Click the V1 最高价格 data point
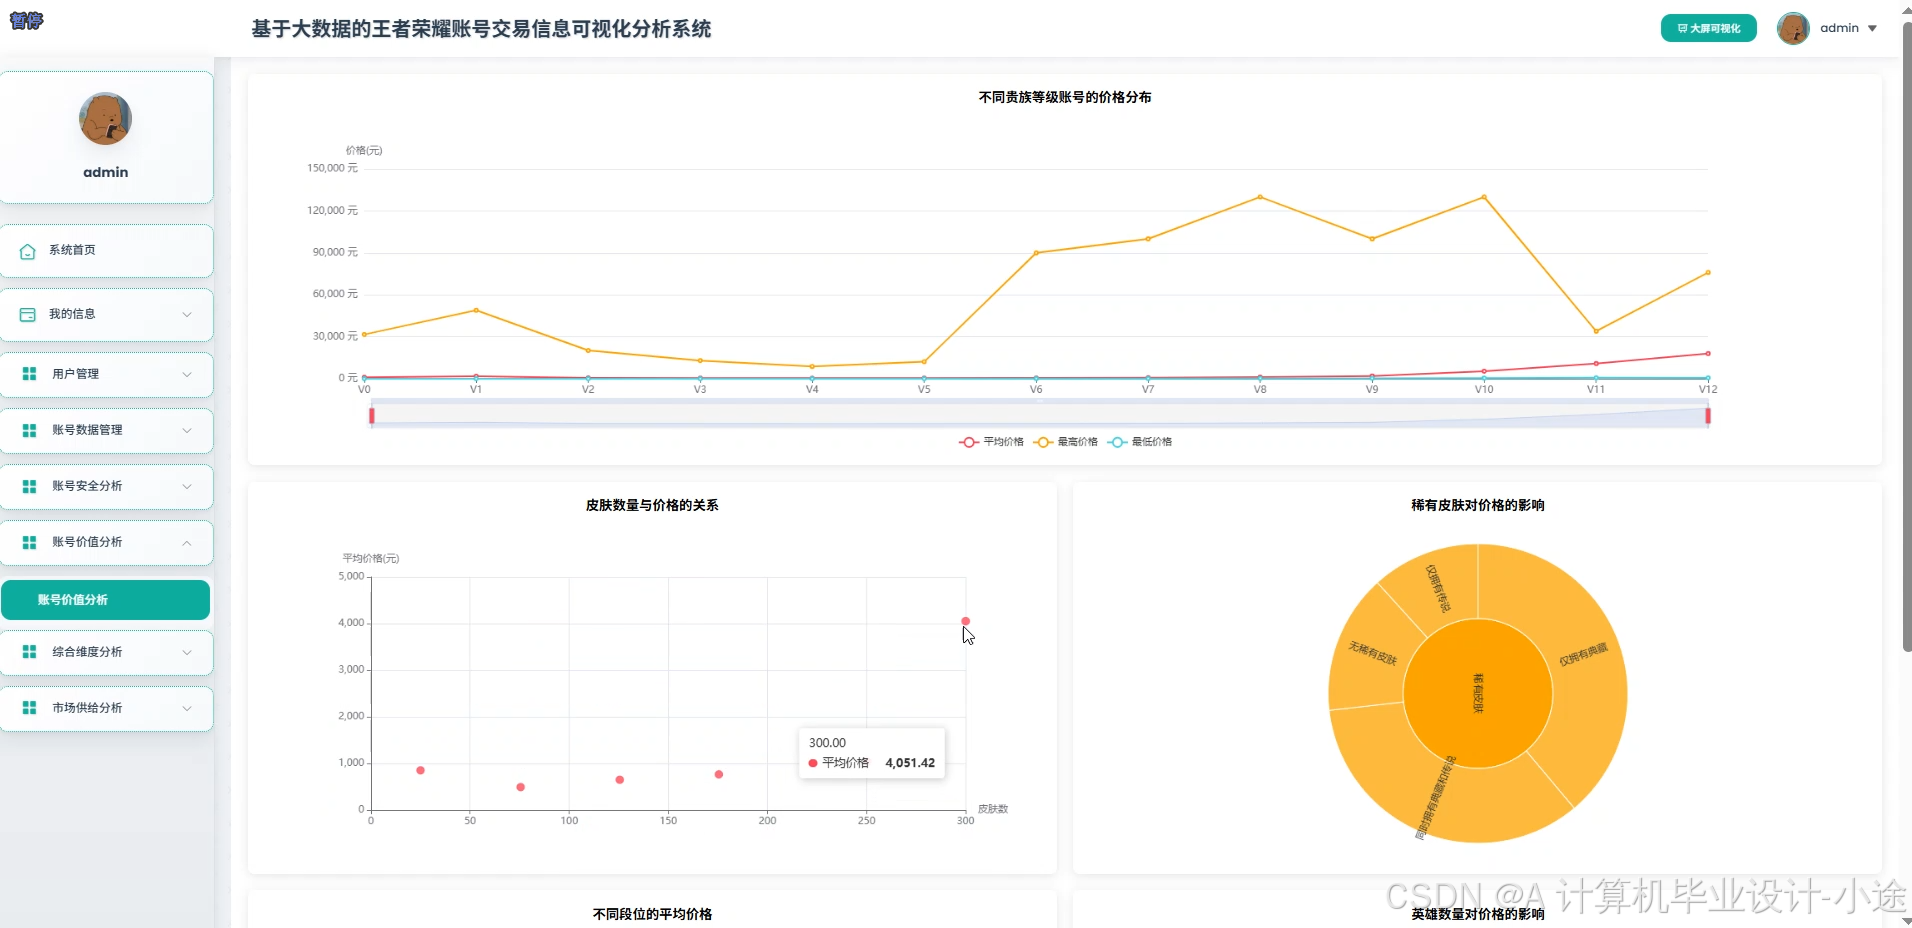 (476, 310)
